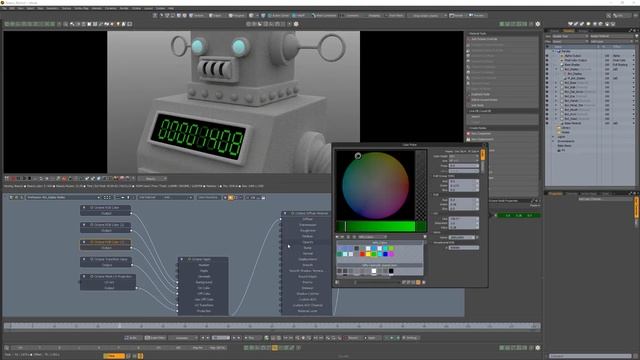Image resolution: width=640 pixels, height=360 pixels.
Task: Click the Bump input on the material node
Action: [307, 248]
